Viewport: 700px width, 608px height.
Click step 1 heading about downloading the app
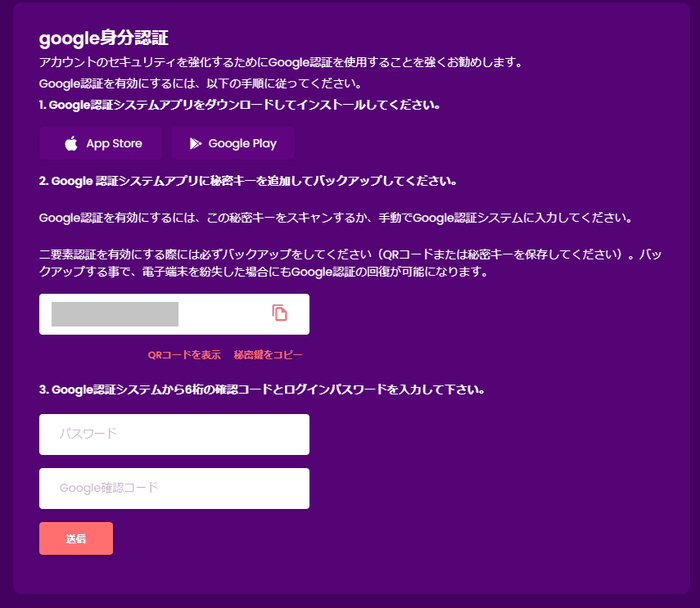point(239,104)
